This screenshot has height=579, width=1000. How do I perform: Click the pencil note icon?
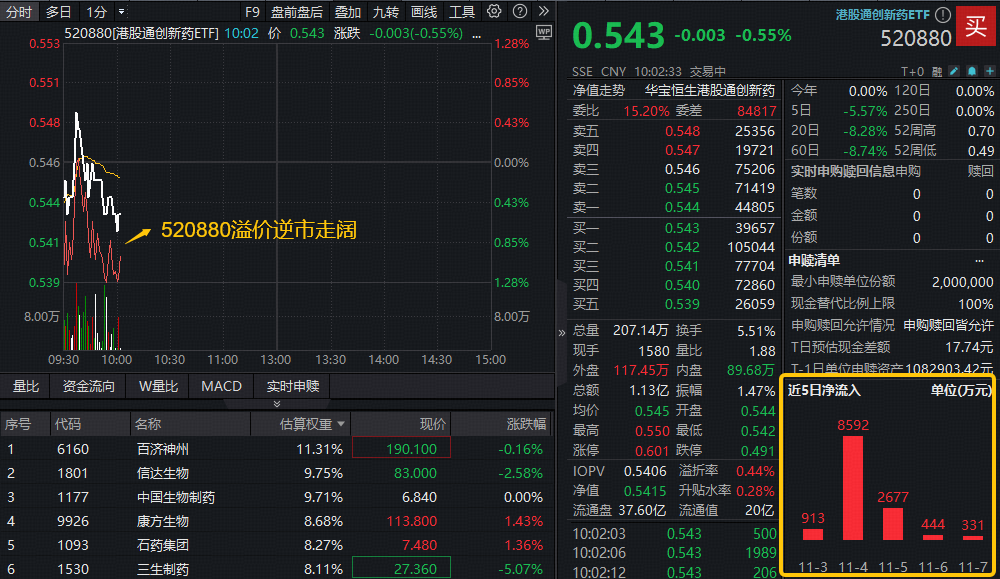[x=953, y=71]
